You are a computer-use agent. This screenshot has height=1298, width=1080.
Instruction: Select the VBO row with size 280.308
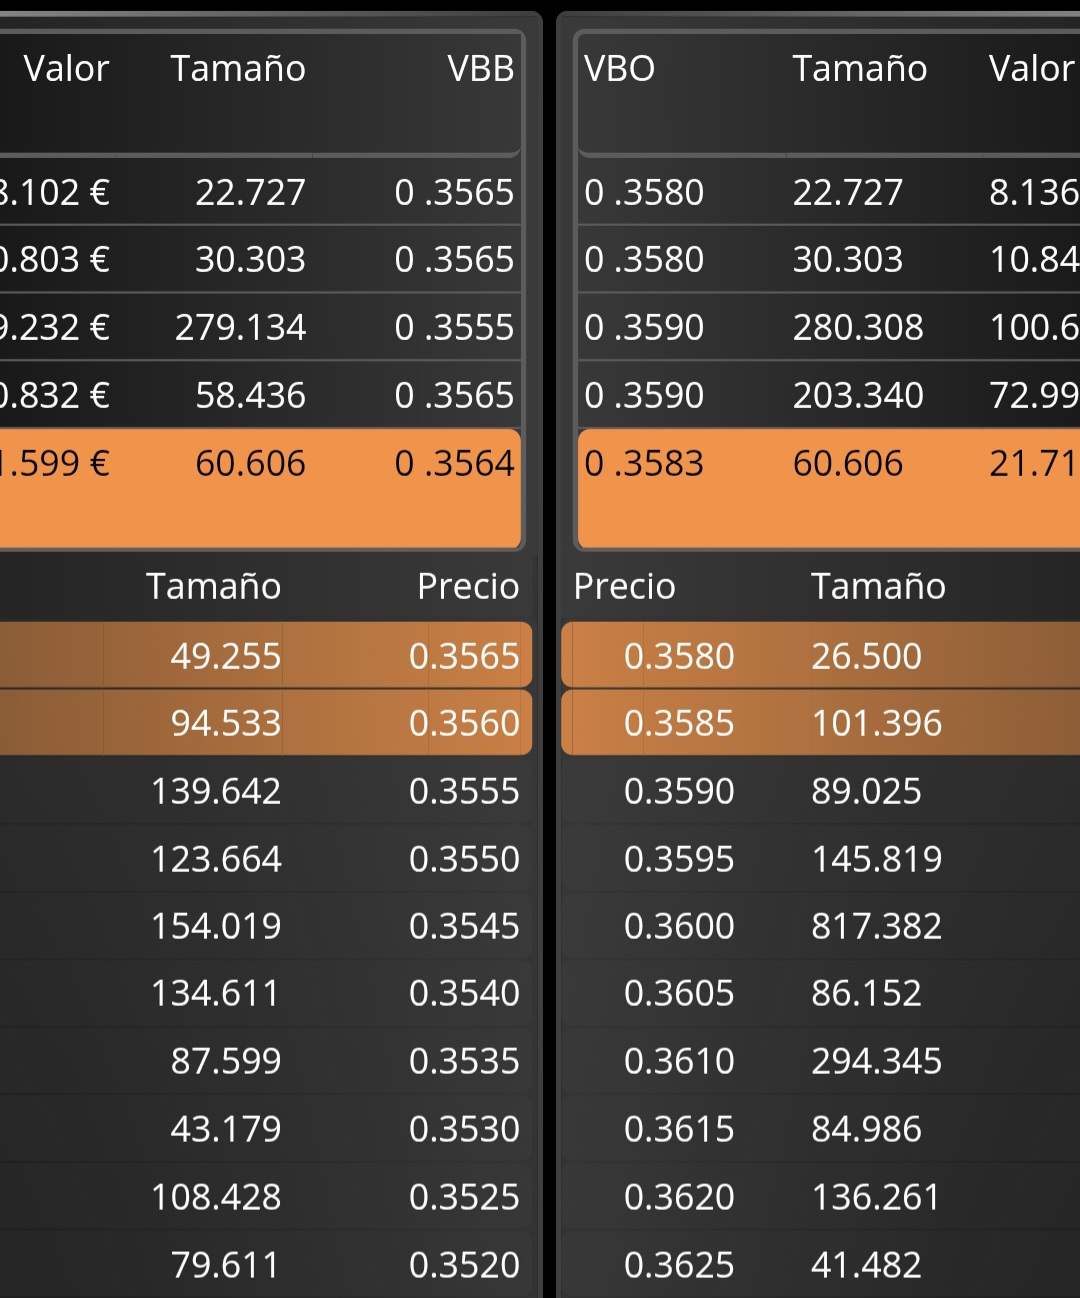pyautogui.click(x=829, y=327)
